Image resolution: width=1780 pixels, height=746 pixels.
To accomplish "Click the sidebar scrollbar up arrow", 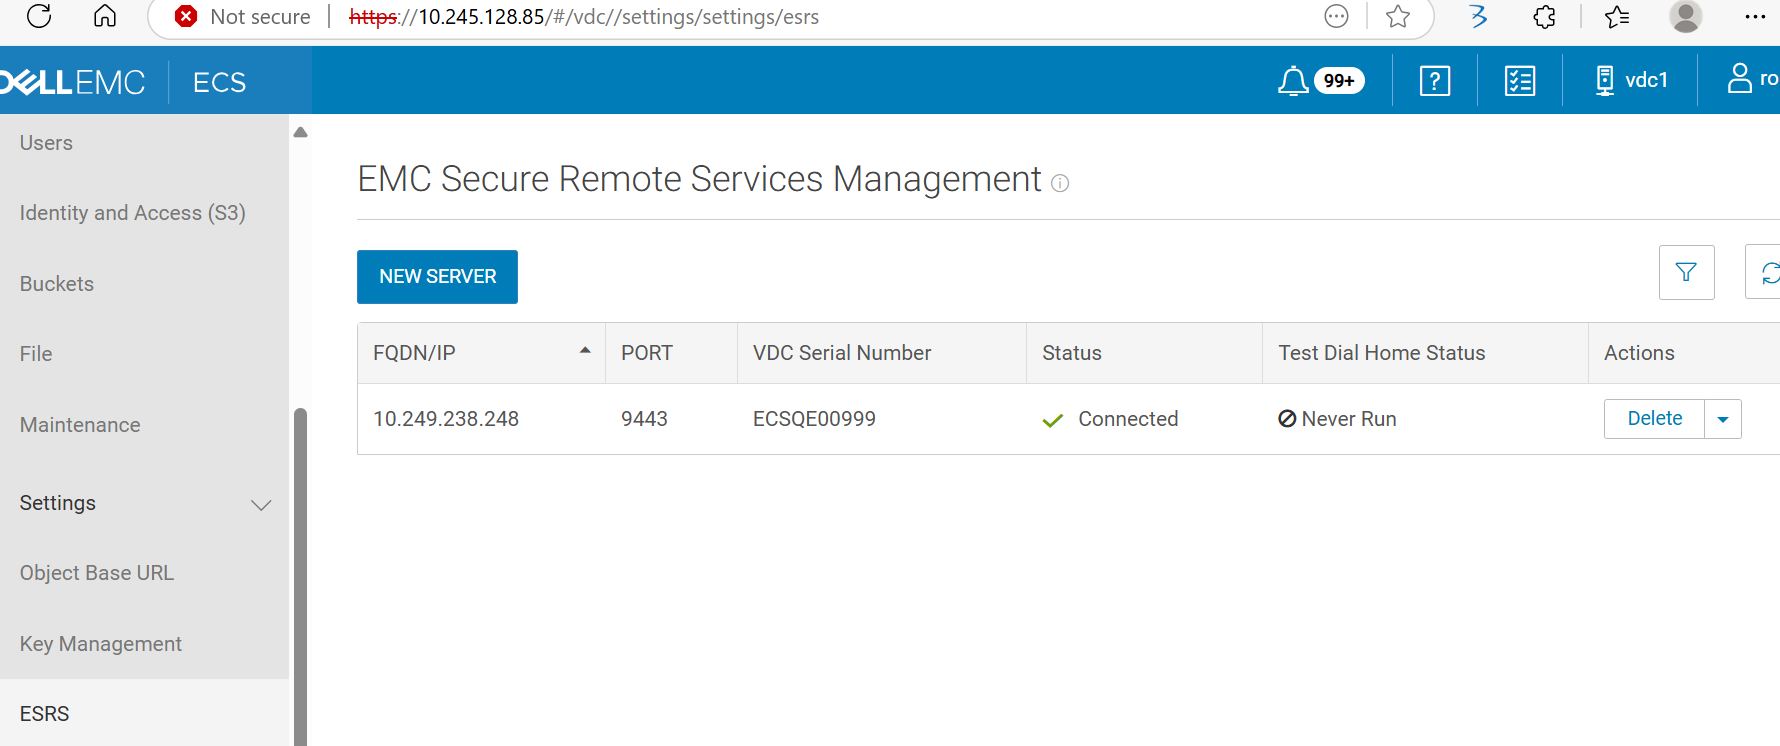I will coord(300,132).
